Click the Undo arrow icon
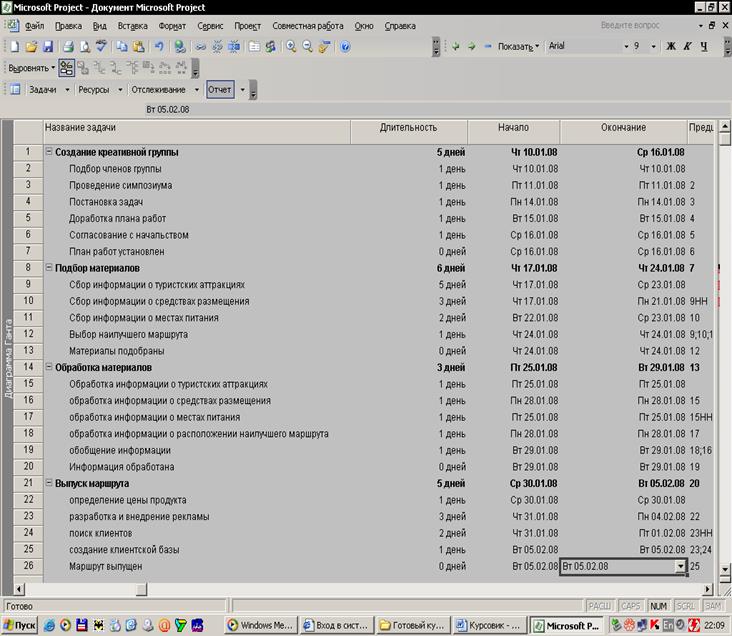 (x=159, y=46)
